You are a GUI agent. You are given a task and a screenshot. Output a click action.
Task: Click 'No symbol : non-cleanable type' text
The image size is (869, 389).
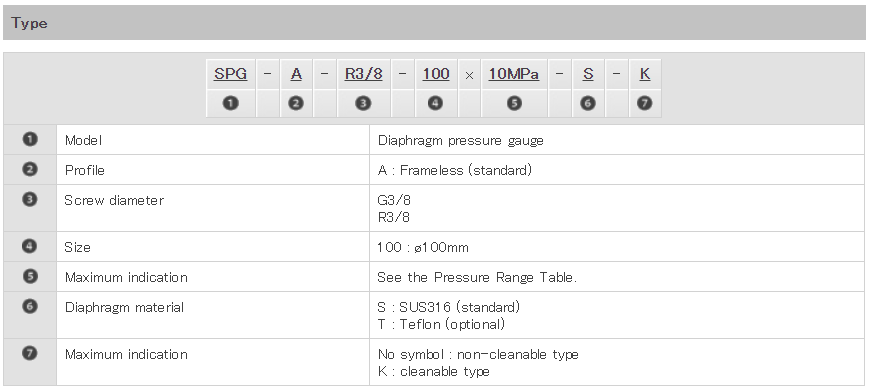pos(478,355)
